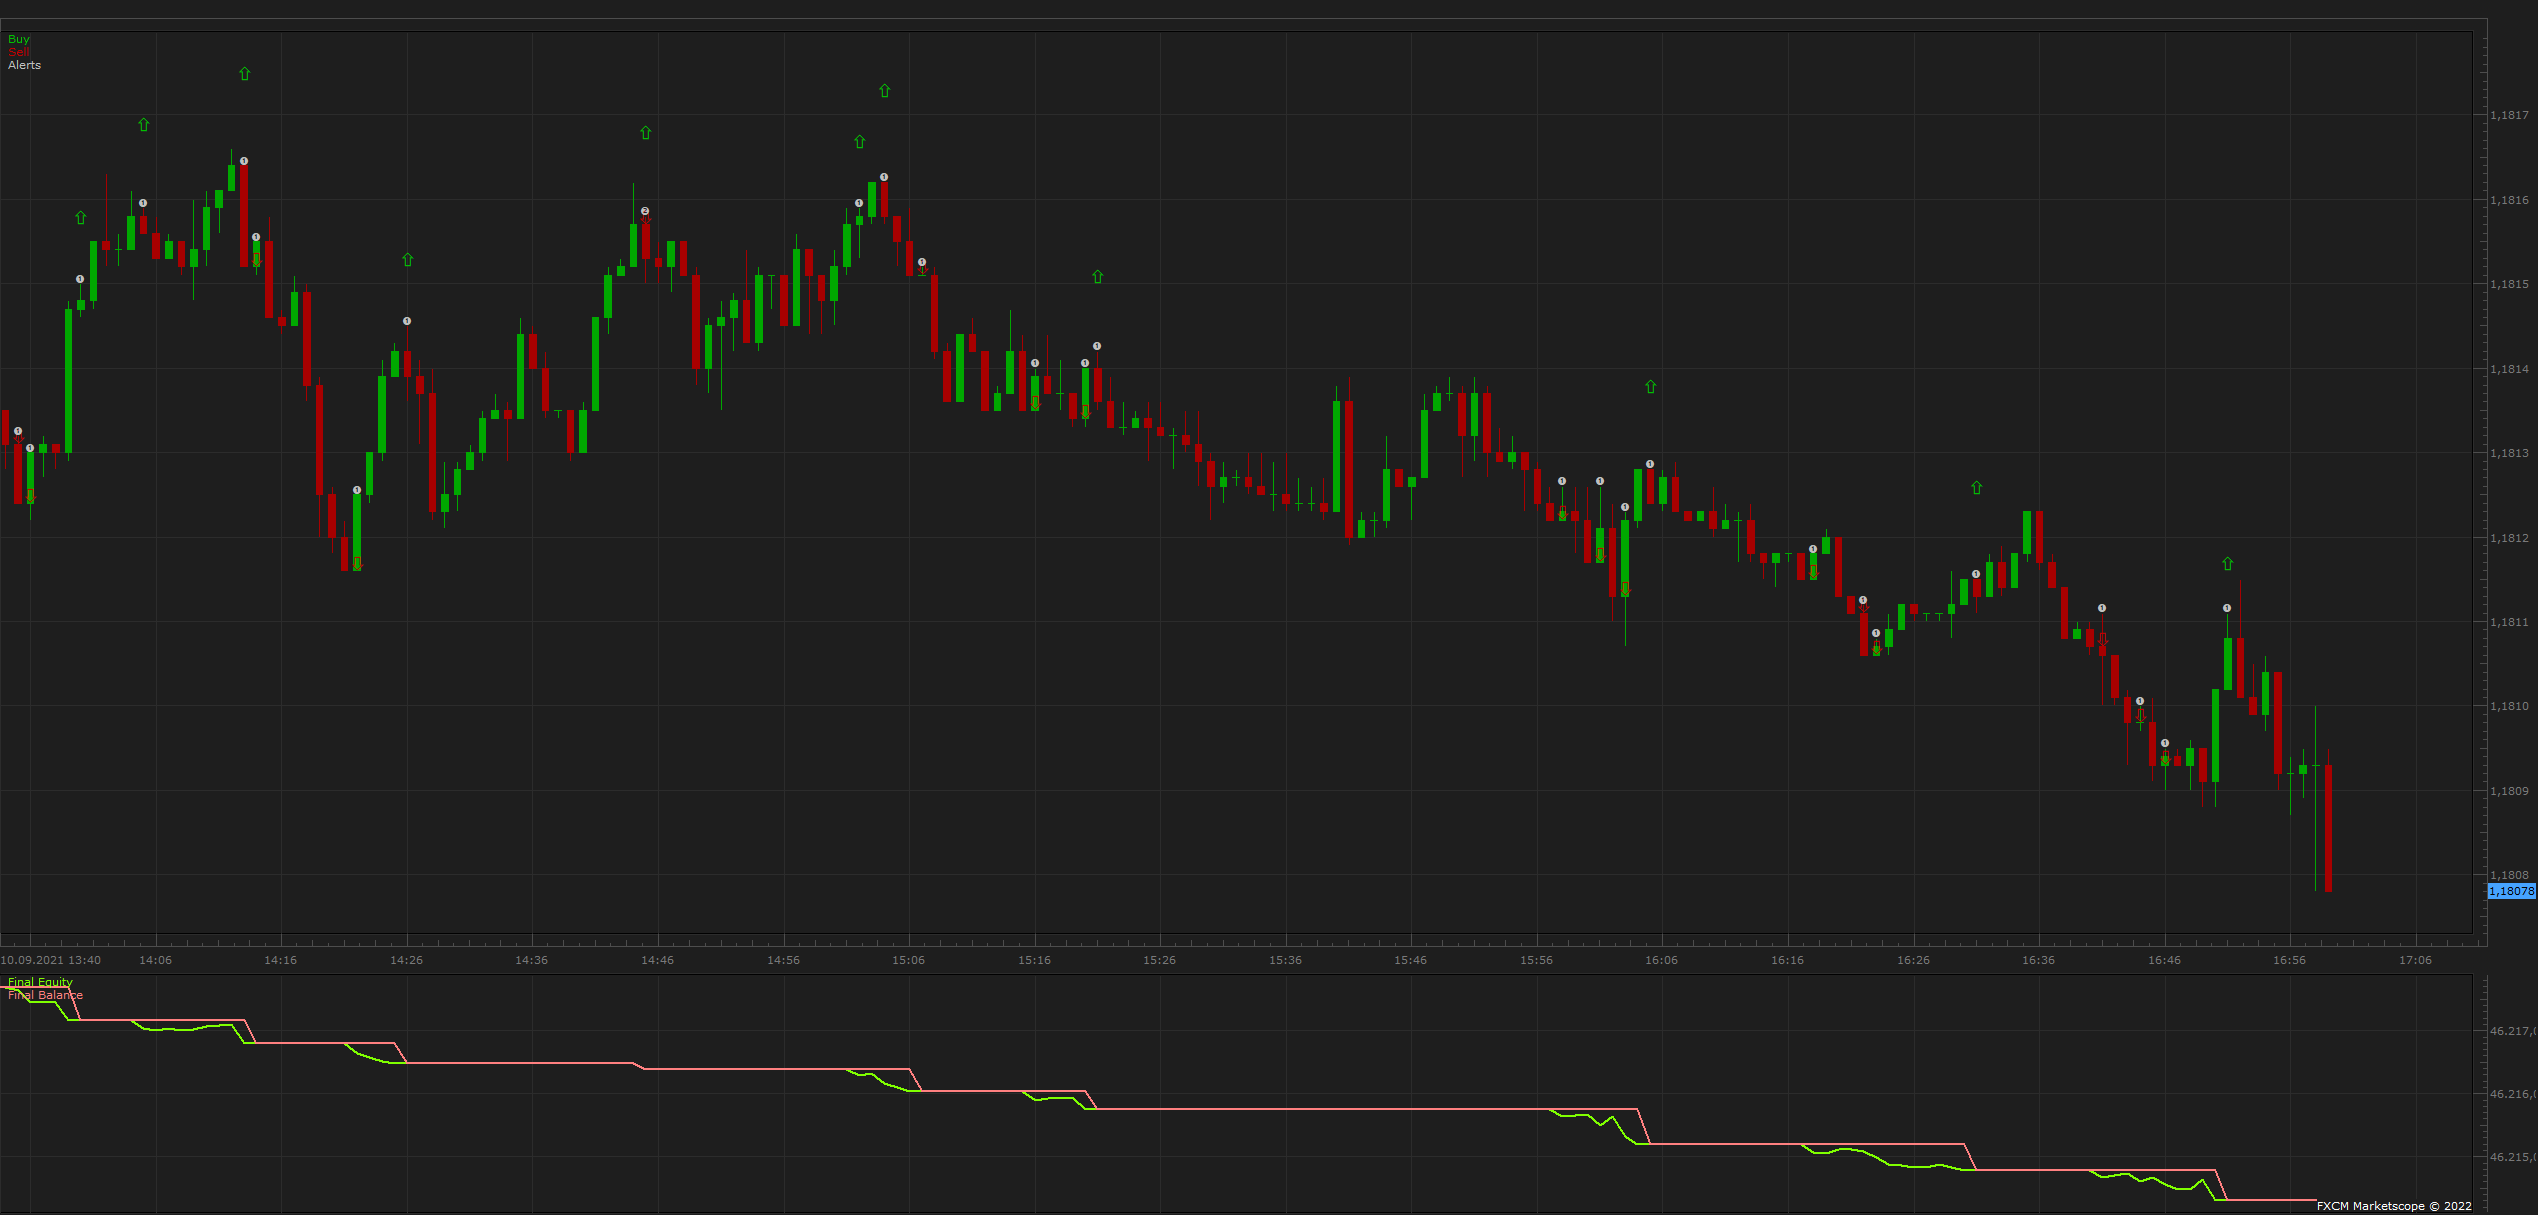Click the green arrow above 16:05
Image resolution: width=2538 pixels, height=1215 pixels.
pos(1651,387)
